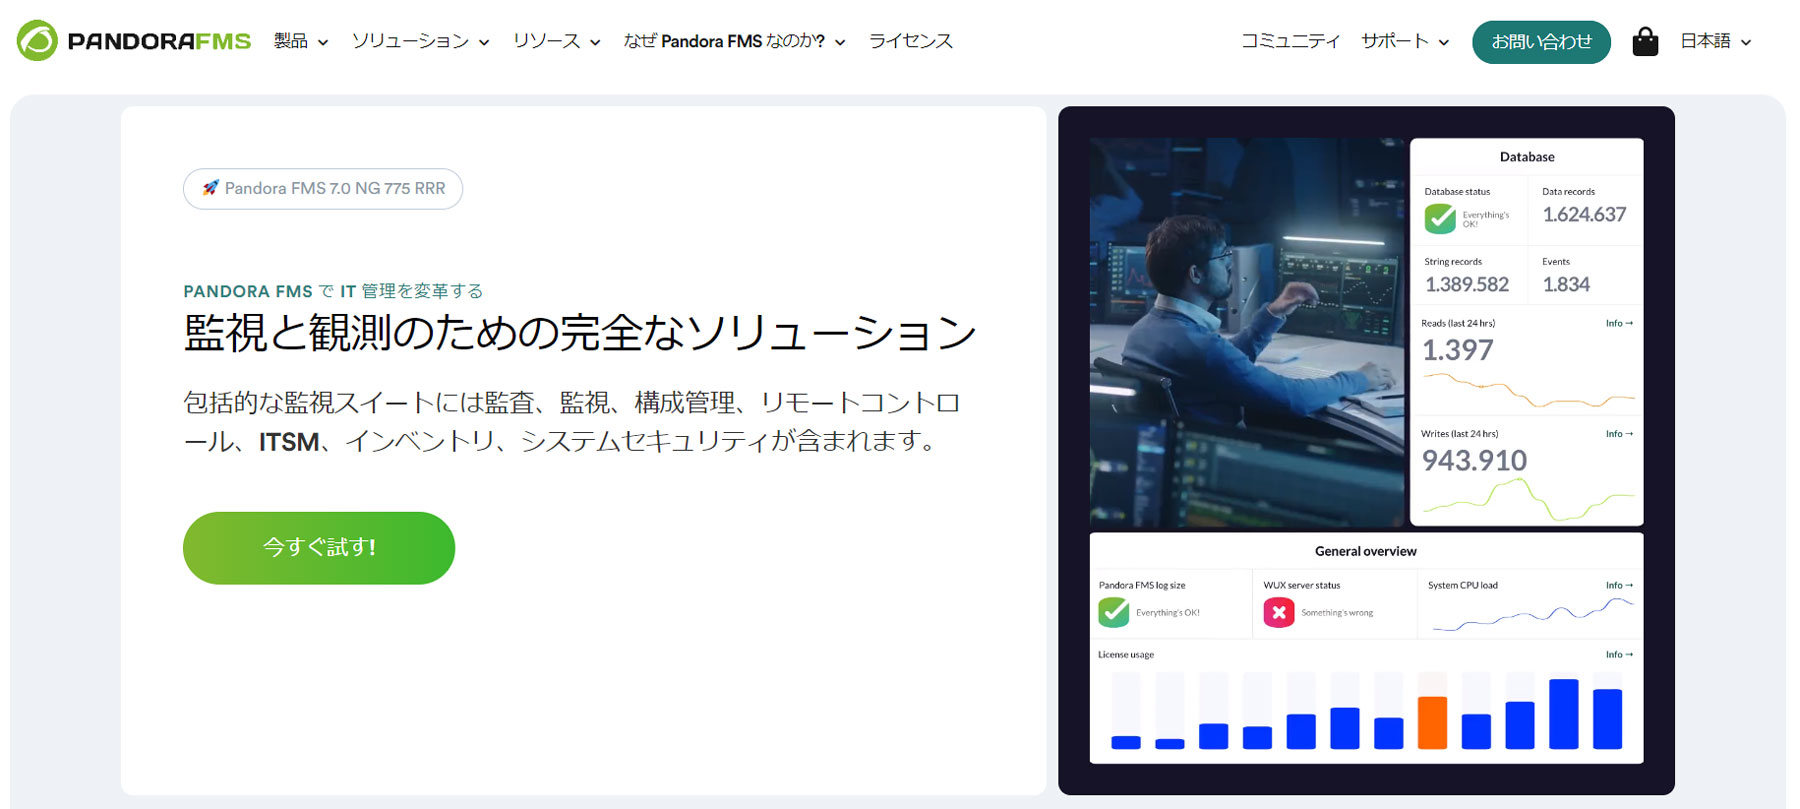Open the shopping bag icon

point(1645,41)
